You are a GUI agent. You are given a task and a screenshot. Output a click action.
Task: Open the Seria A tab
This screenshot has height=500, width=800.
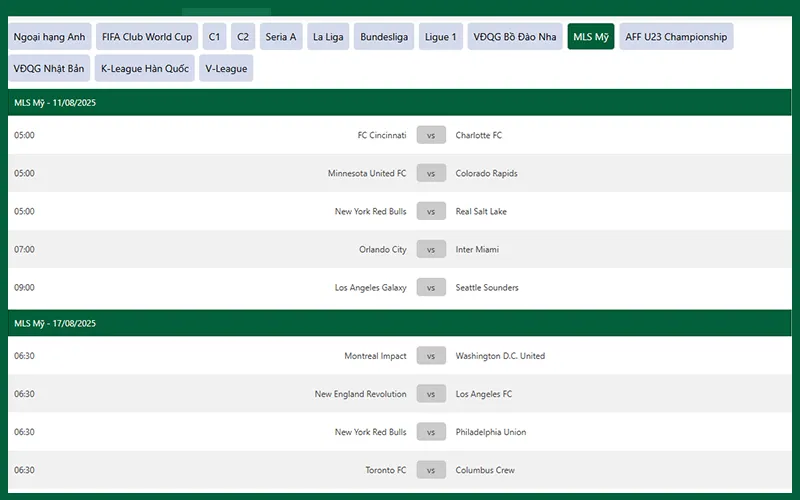pos(281,37)
